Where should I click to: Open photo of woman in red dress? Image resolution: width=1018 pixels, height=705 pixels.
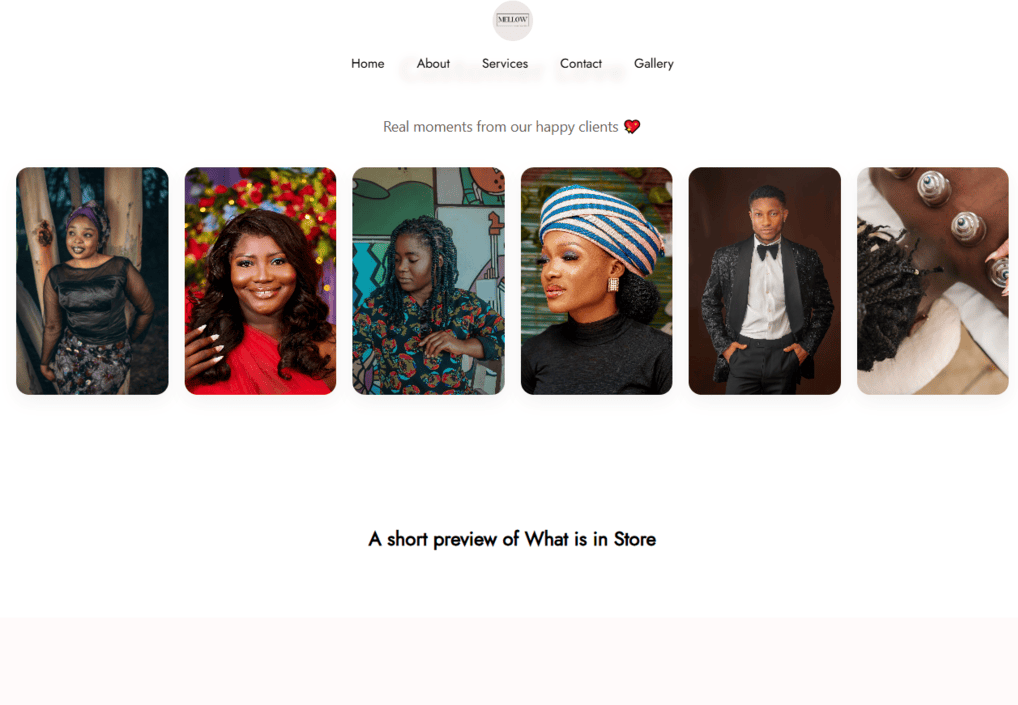(x=260, y=280)
